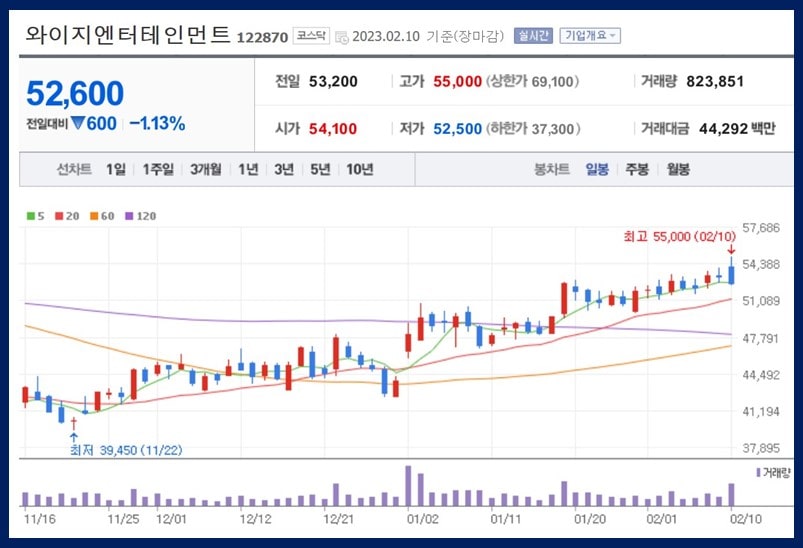Screen dimensions: 803x548
Task: Click the orange 60-day moving average swatch
Action: click(x=94, y=216)
